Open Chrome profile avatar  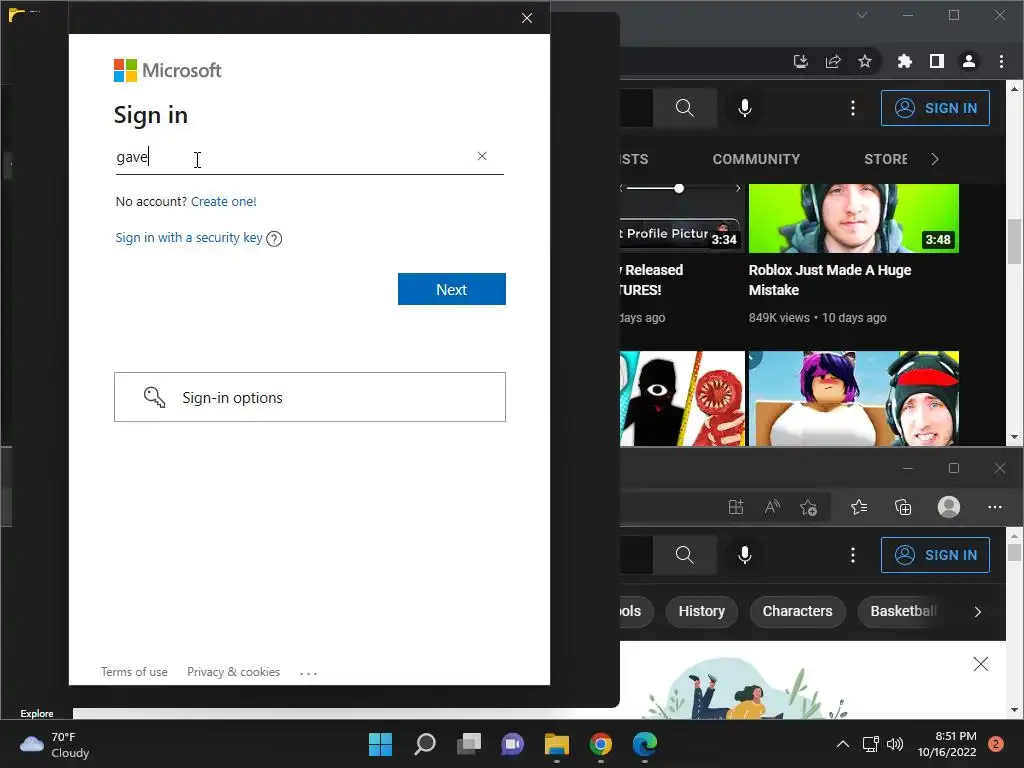968,61
